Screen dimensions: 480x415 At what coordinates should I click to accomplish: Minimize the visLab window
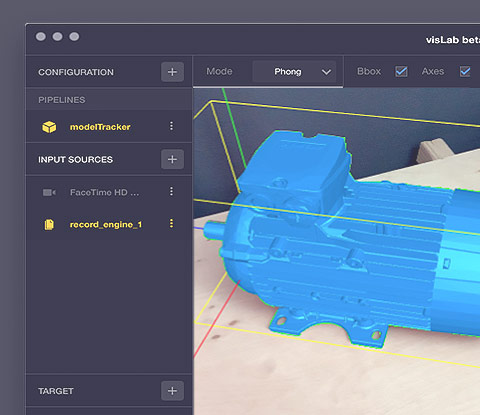(x=58, y=36)
